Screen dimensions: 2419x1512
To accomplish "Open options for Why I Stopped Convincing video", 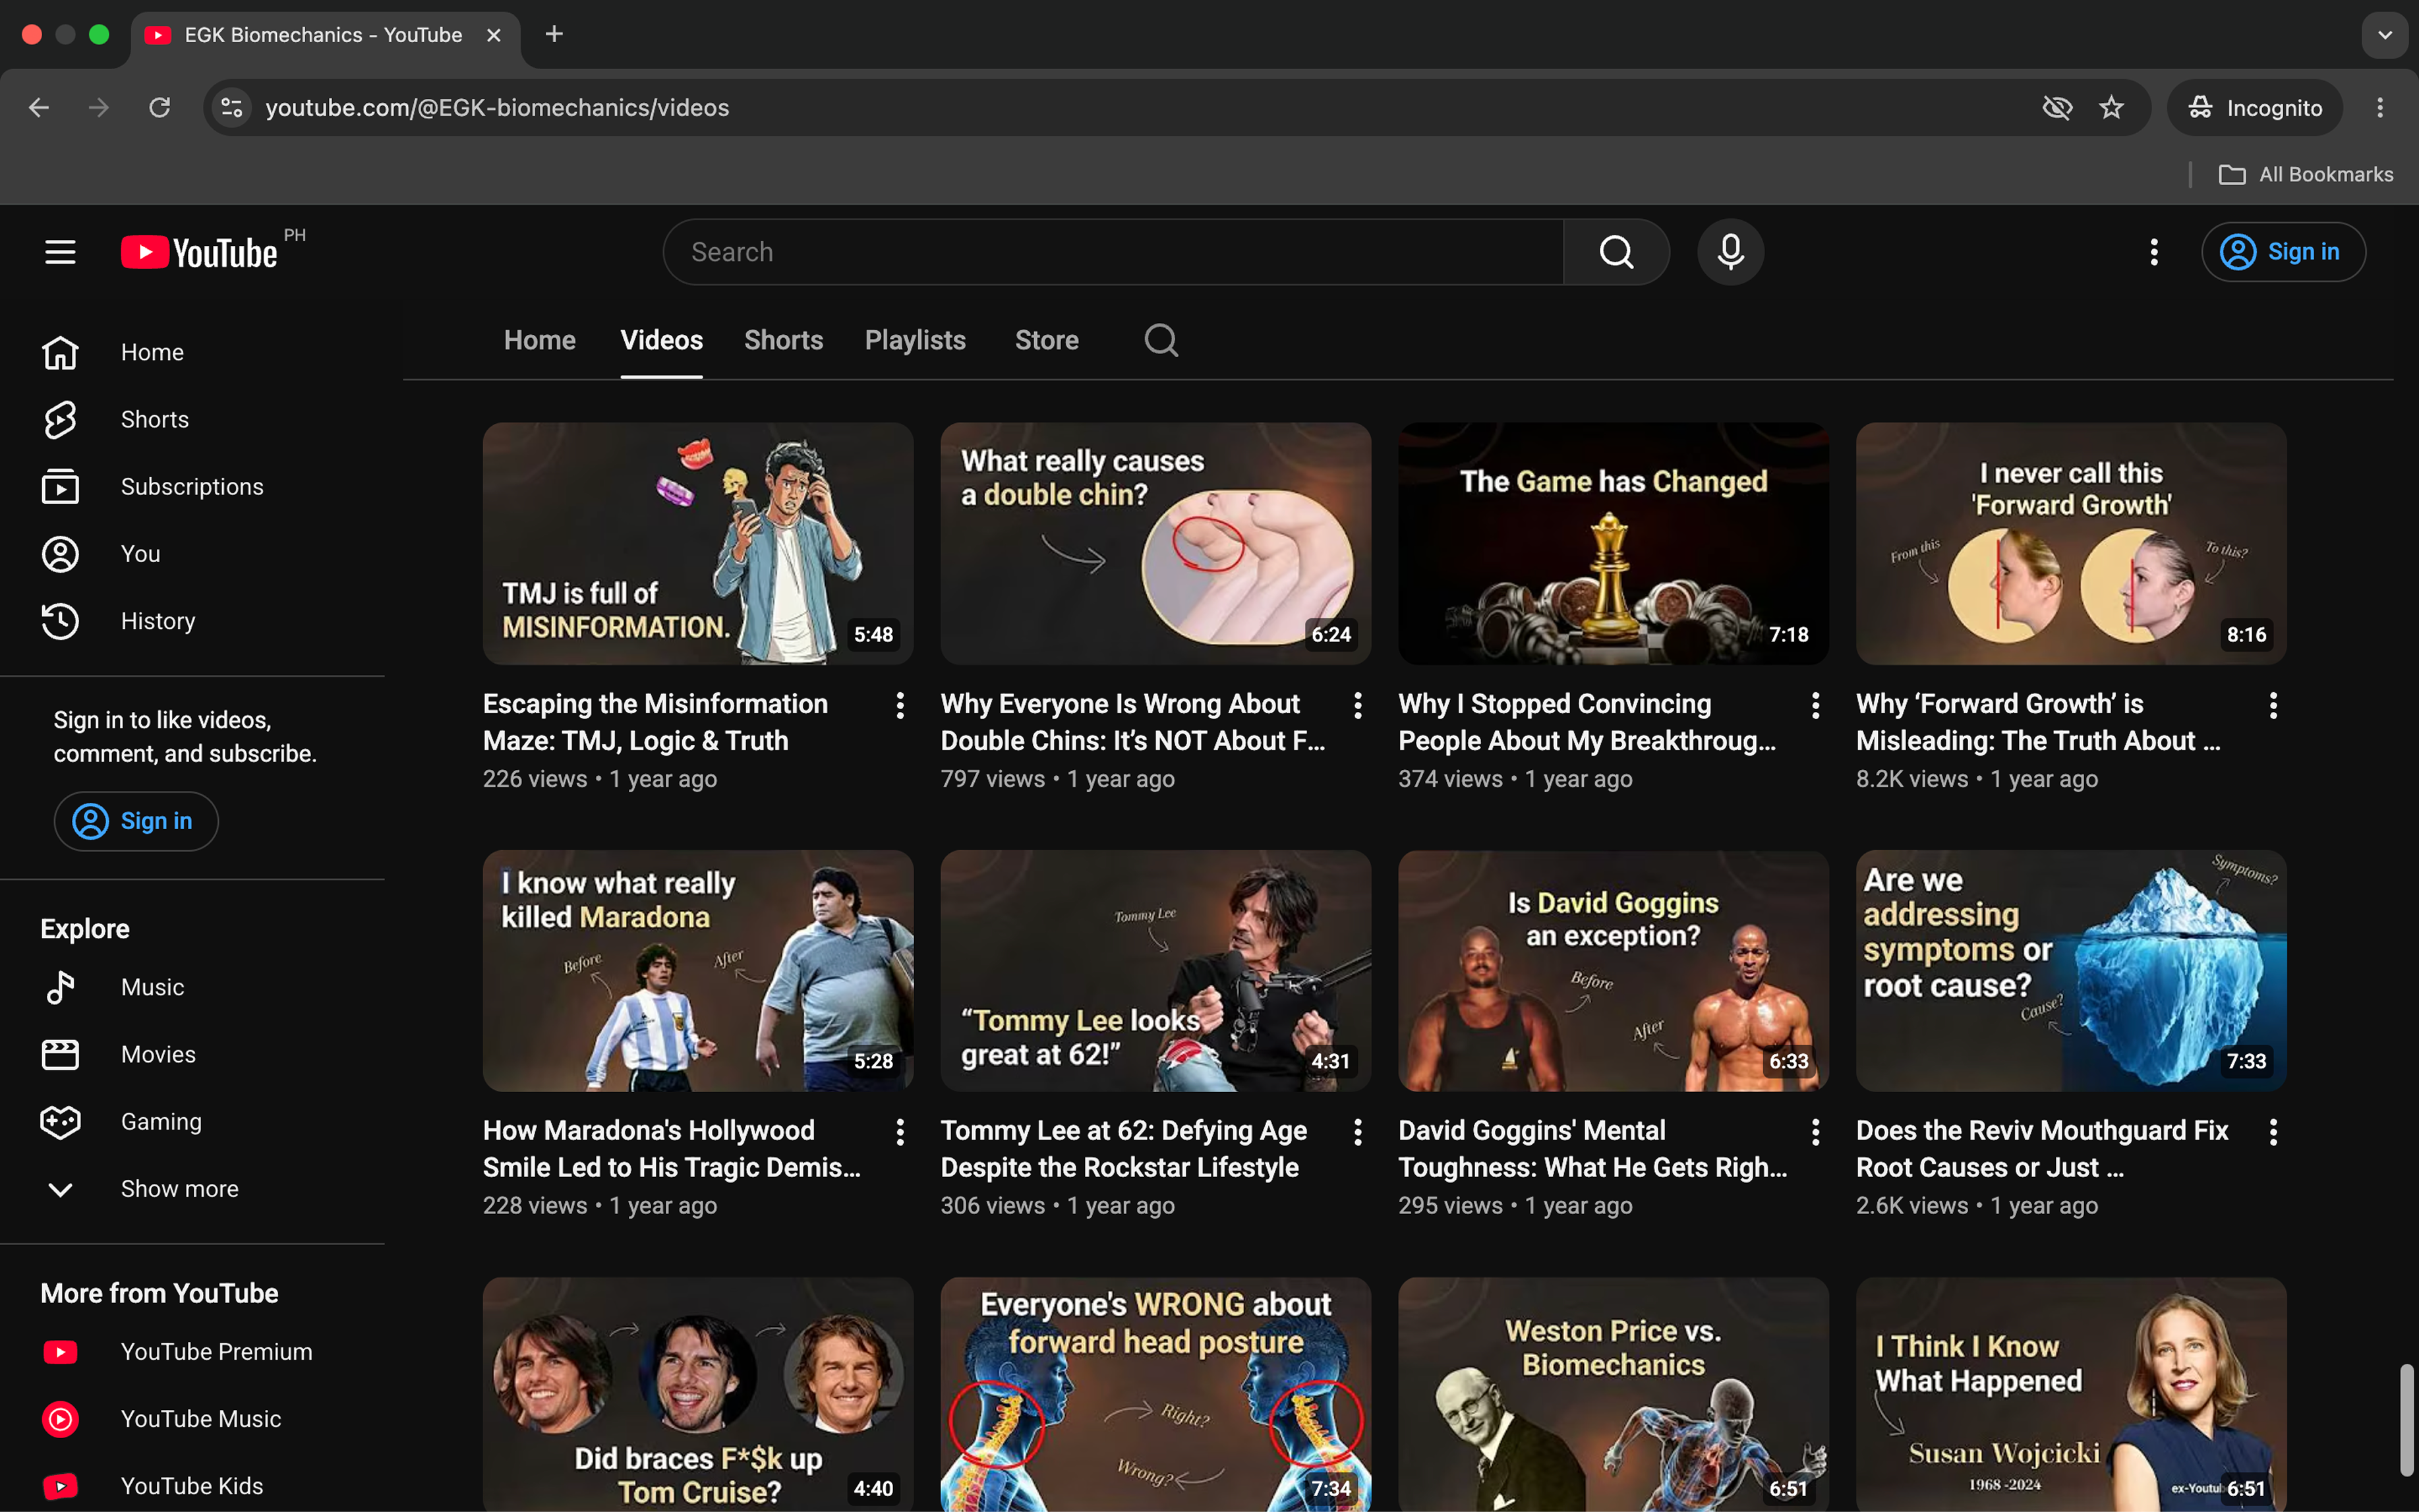I will click(1815, 705).
